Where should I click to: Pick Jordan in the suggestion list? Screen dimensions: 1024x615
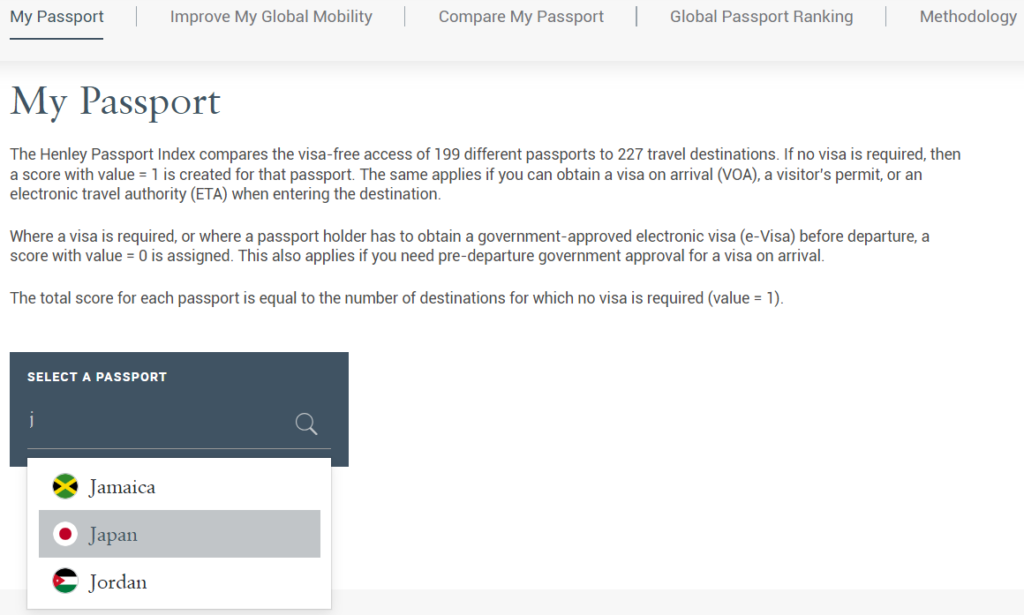coord(179,581)
